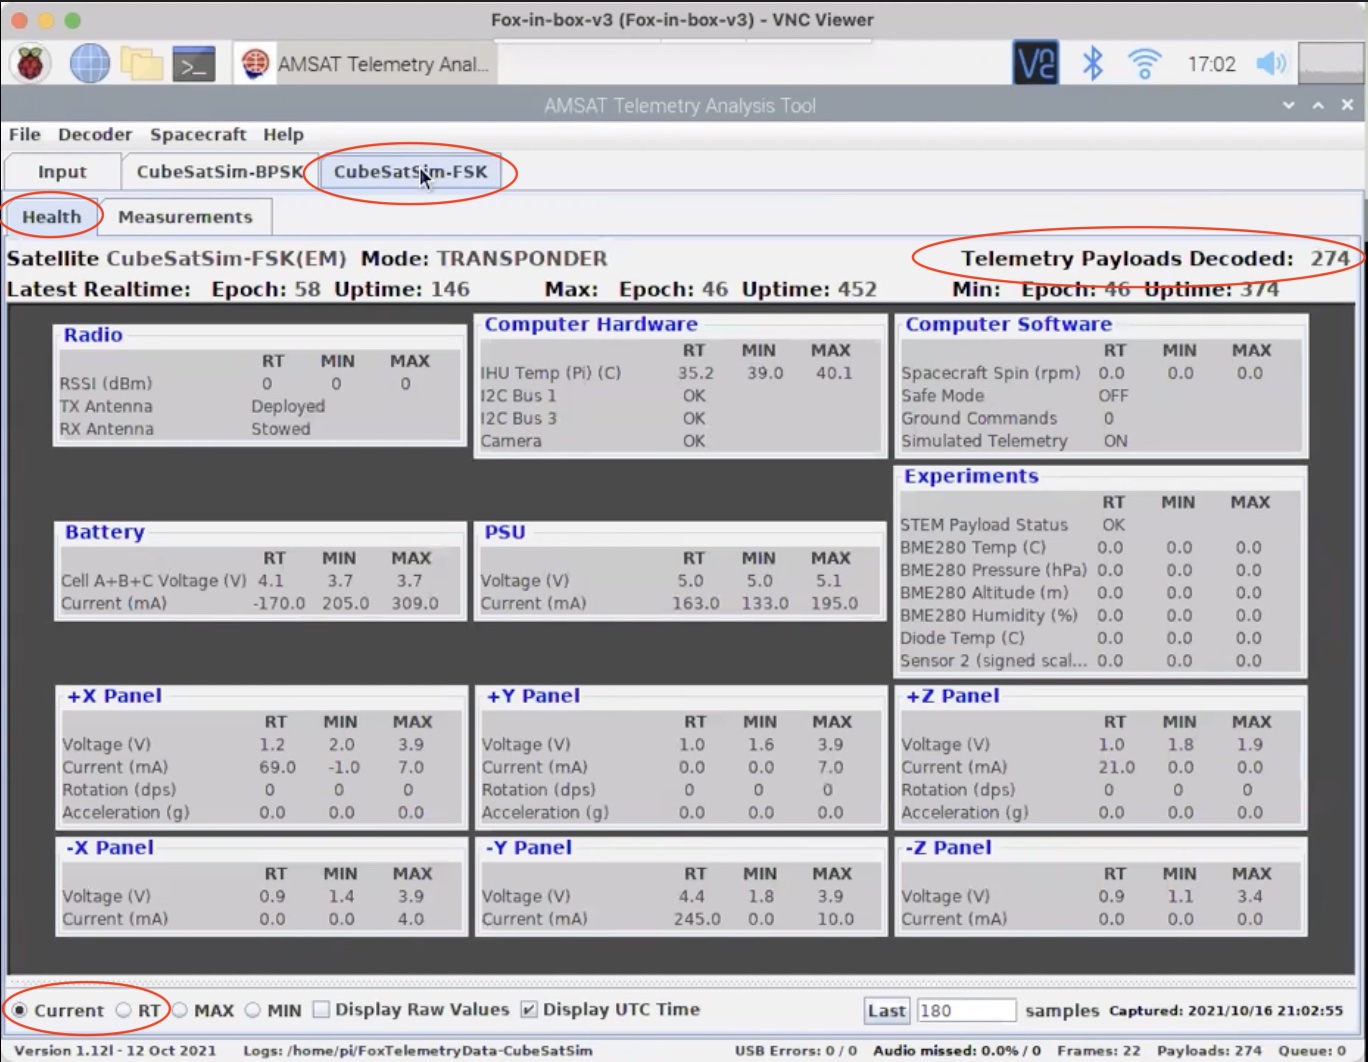Open the Spacecraft menu
The image size is (1368, 1062).
pos(198,134)
